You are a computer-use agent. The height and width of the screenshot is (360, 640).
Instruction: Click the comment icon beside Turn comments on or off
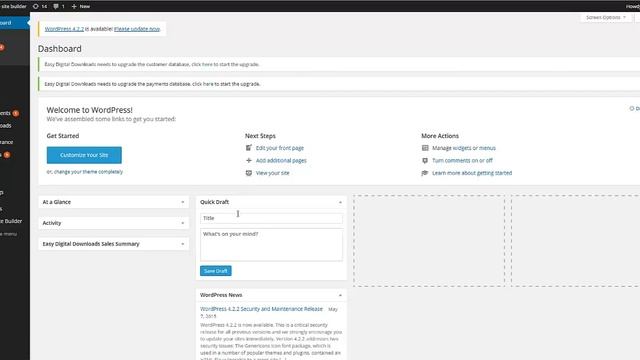[425, 160]
